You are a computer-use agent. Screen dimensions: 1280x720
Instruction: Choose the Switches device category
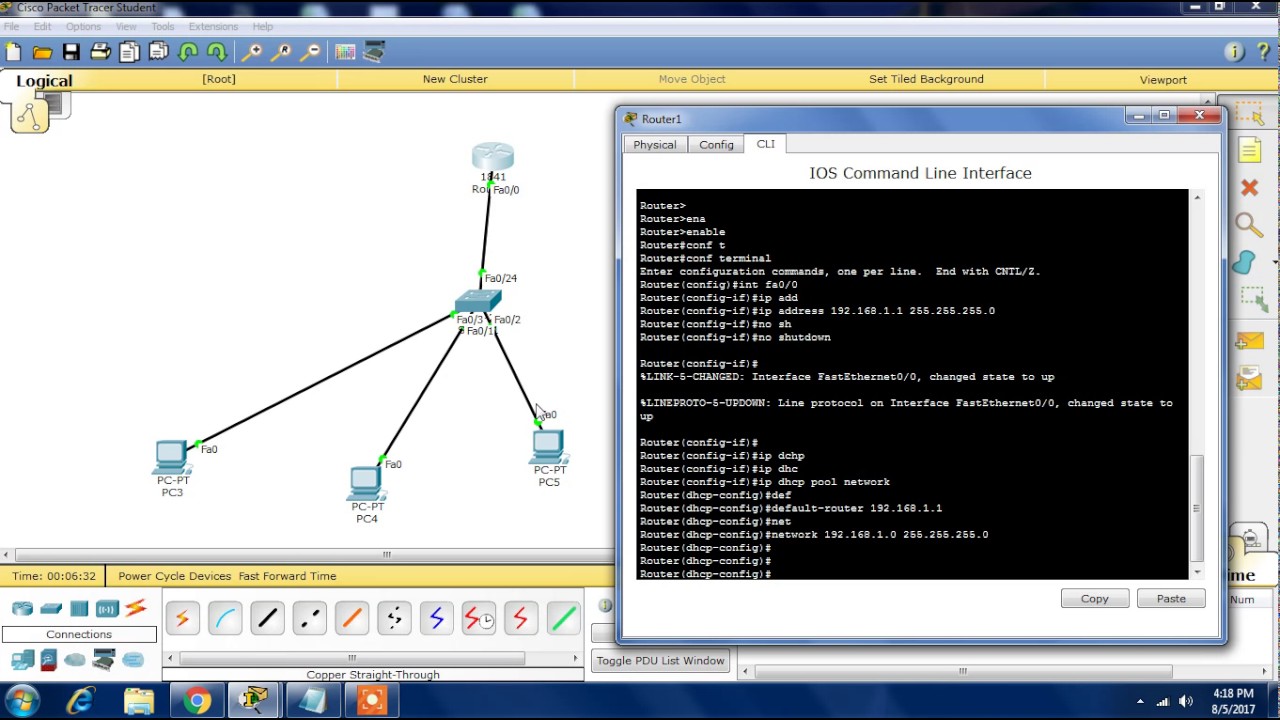(x=51, y=608)
